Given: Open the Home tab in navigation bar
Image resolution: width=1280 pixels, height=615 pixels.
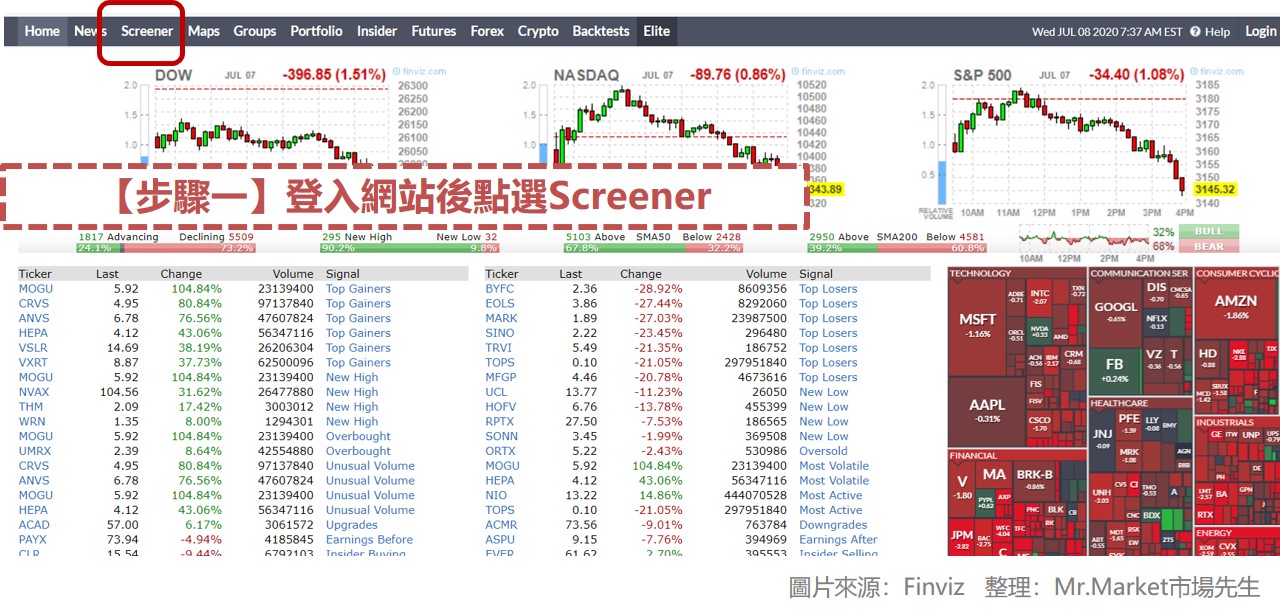Looking at the screenshot, I should (42, 31).
